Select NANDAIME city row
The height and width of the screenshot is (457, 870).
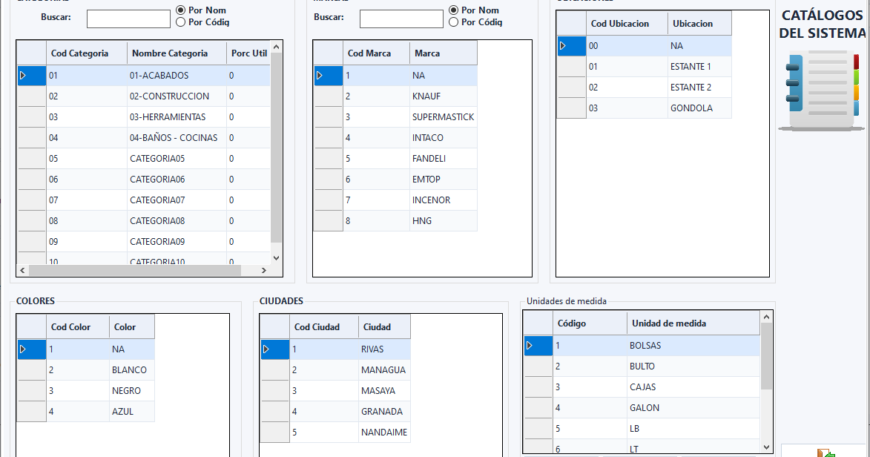tap(336, 432)
